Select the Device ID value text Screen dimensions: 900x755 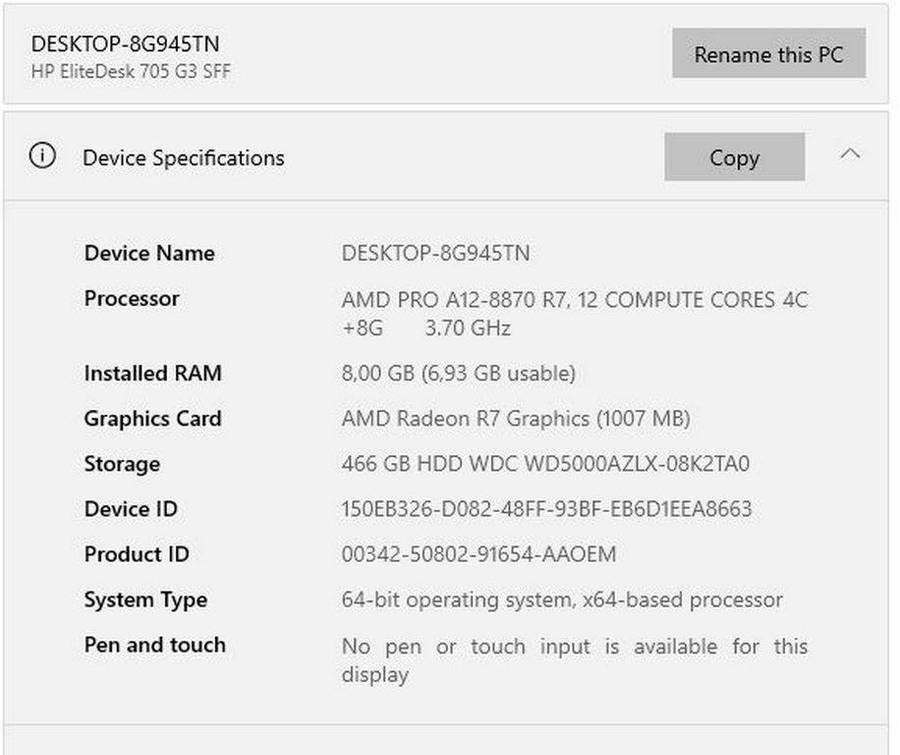(546, 509)
